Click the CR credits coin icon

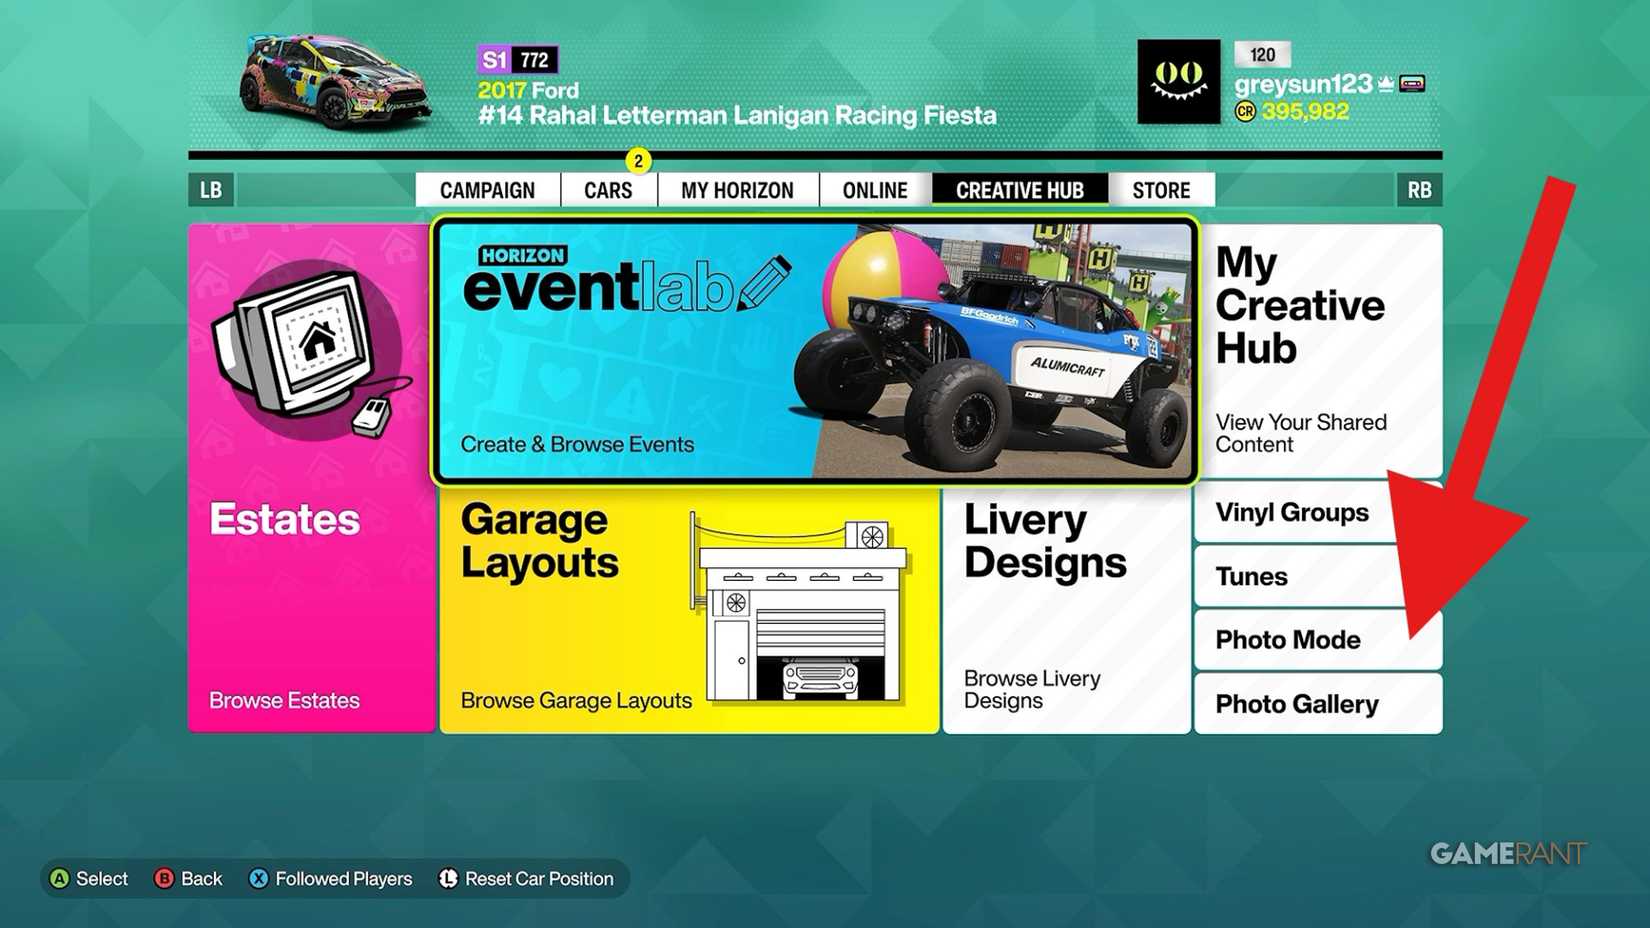click(1245, 112)
